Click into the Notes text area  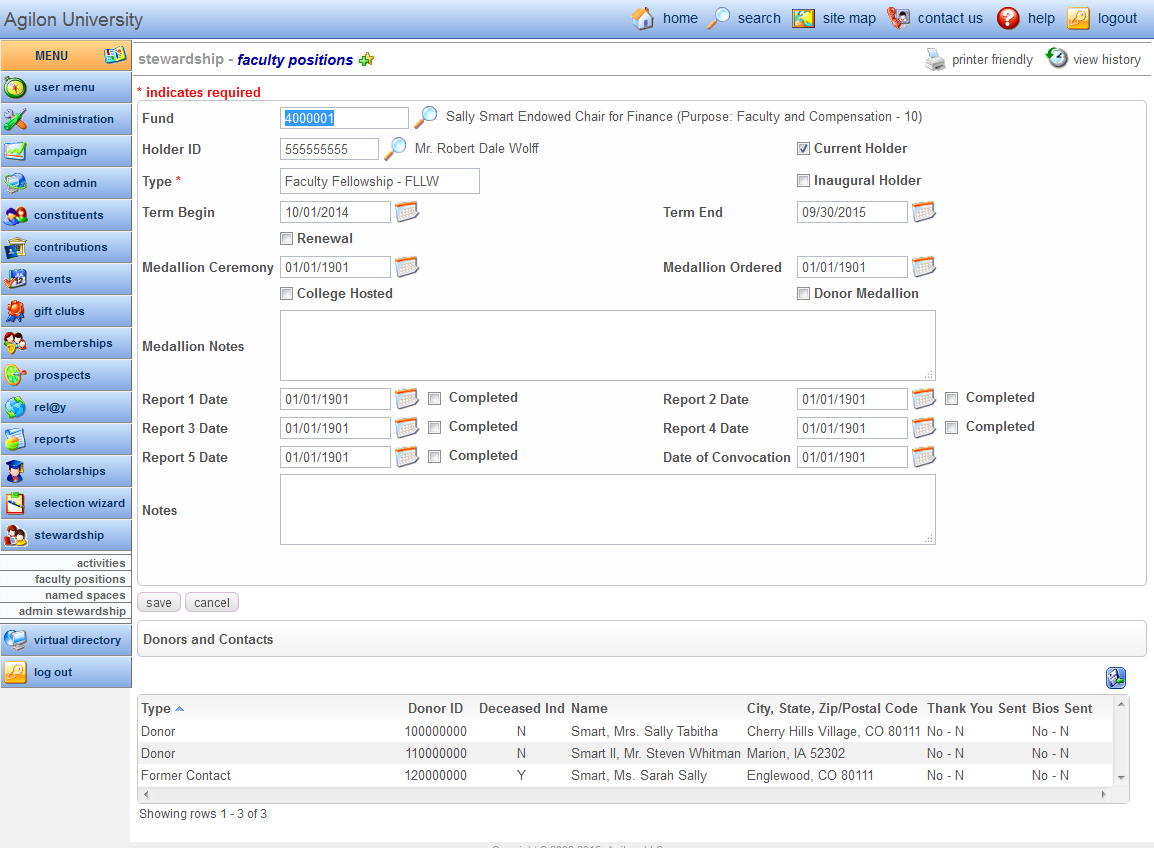[608, 509]
